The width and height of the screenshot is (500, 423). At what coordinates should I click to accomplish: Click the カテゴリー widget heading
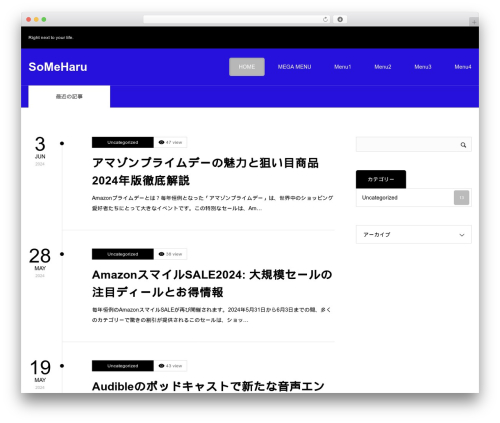tap(381, 179)
